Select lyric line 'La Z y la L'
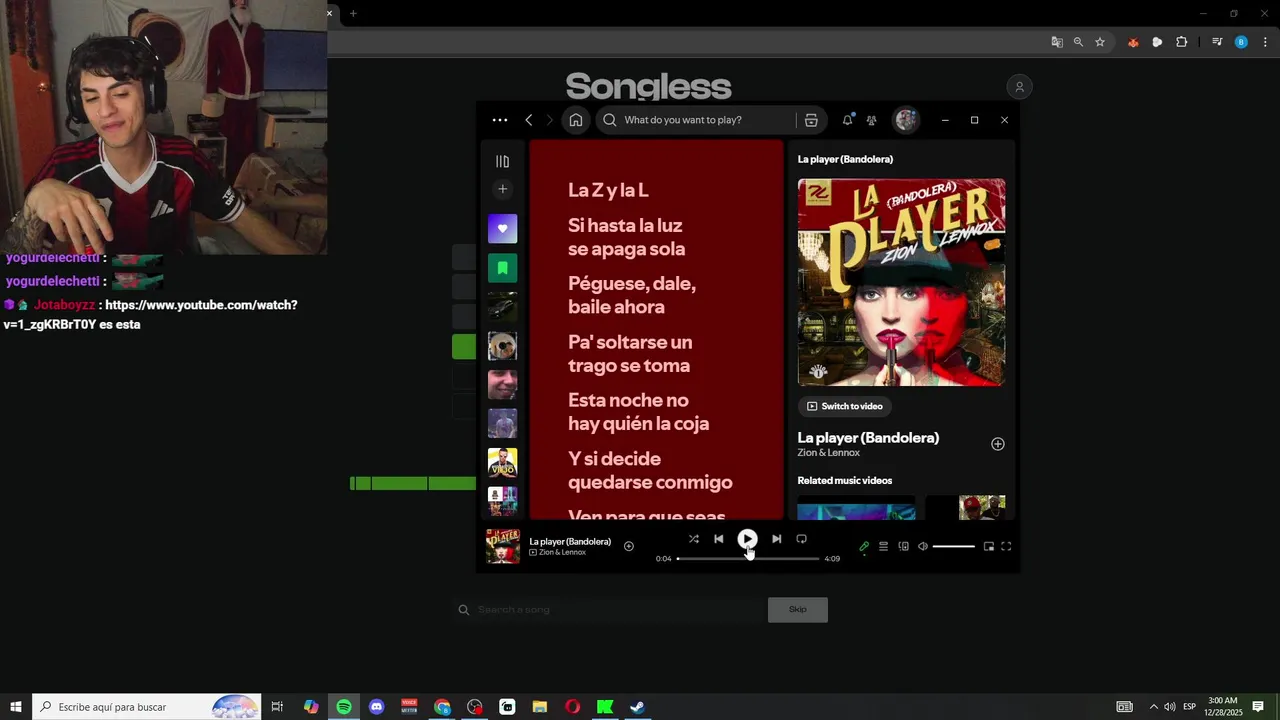Screen dimensions: 1280x720 [x=608, y=190]
